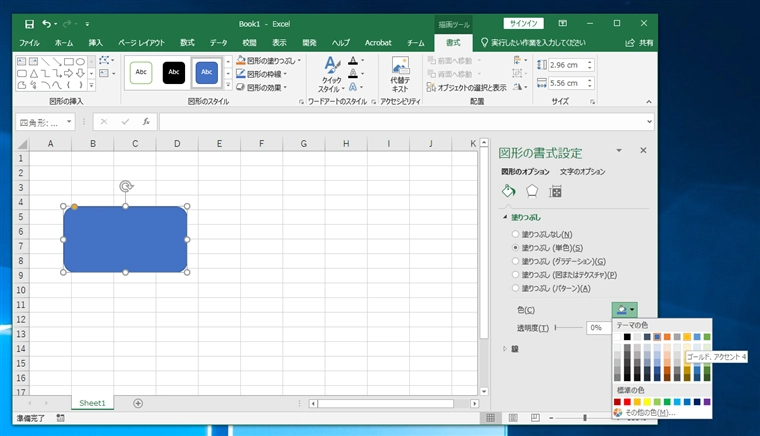The width and height of the screenshot is (760, 436).
Task: Click the Quick Styles (クイックスタイル) icon
Action: [x=331, y=73]
